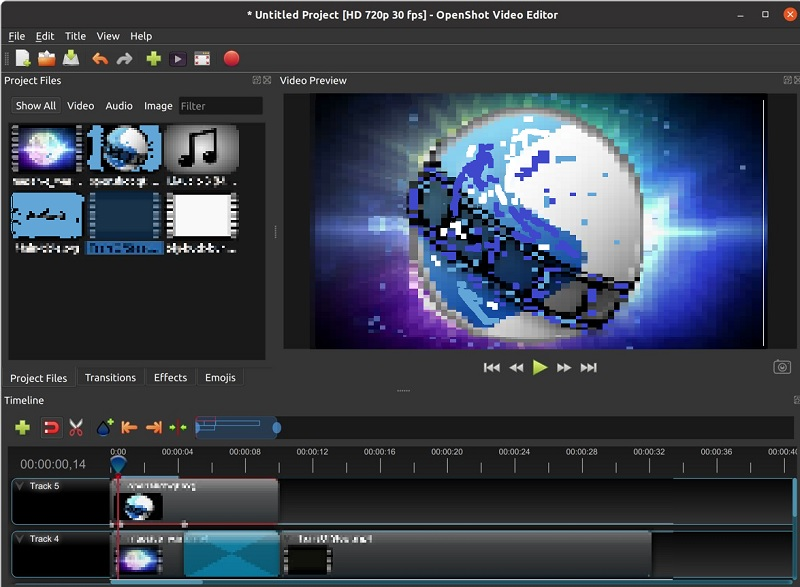Select the globe clip on Track 5
This screenshot has height=587, width=800.
195,501
